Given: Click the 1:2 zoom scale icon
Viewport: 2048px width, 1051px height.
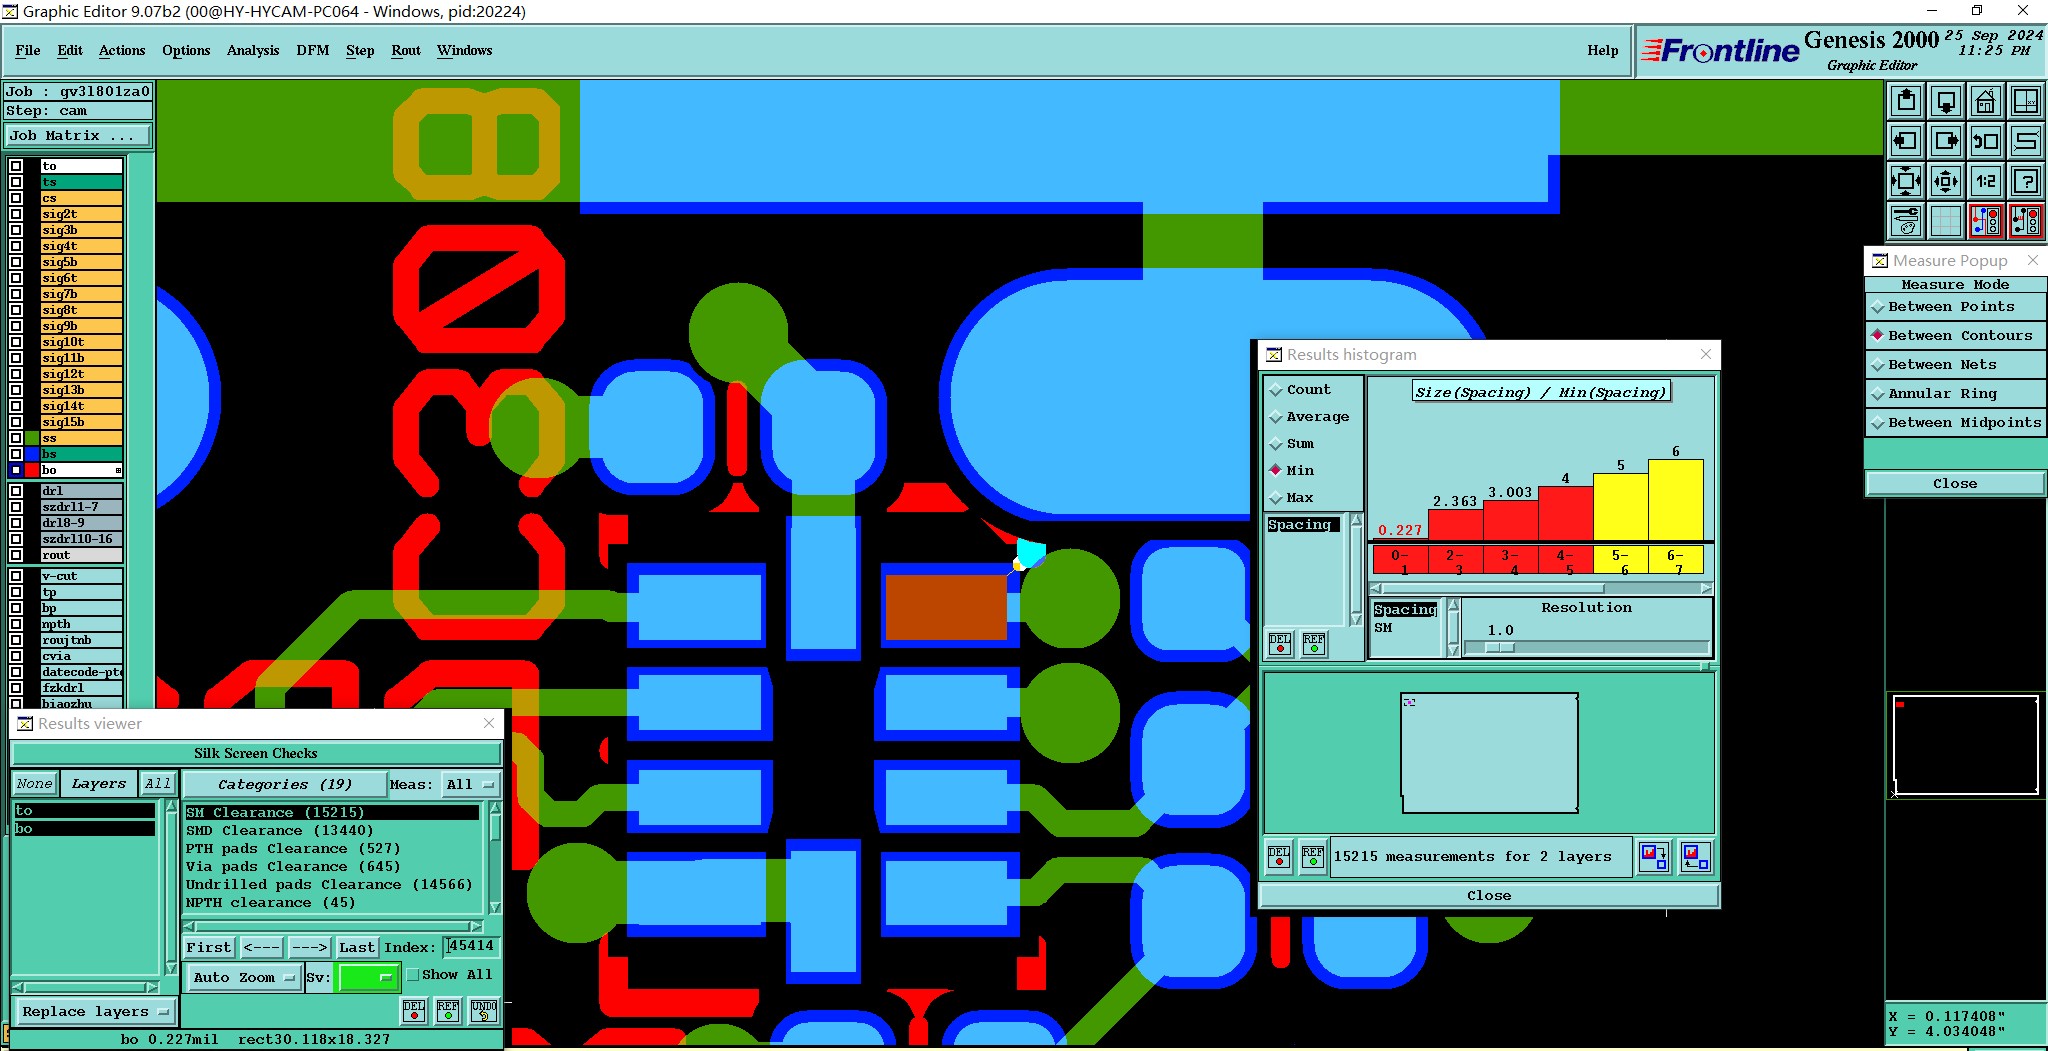Looking at the screenshot, I should [1986, 181].
